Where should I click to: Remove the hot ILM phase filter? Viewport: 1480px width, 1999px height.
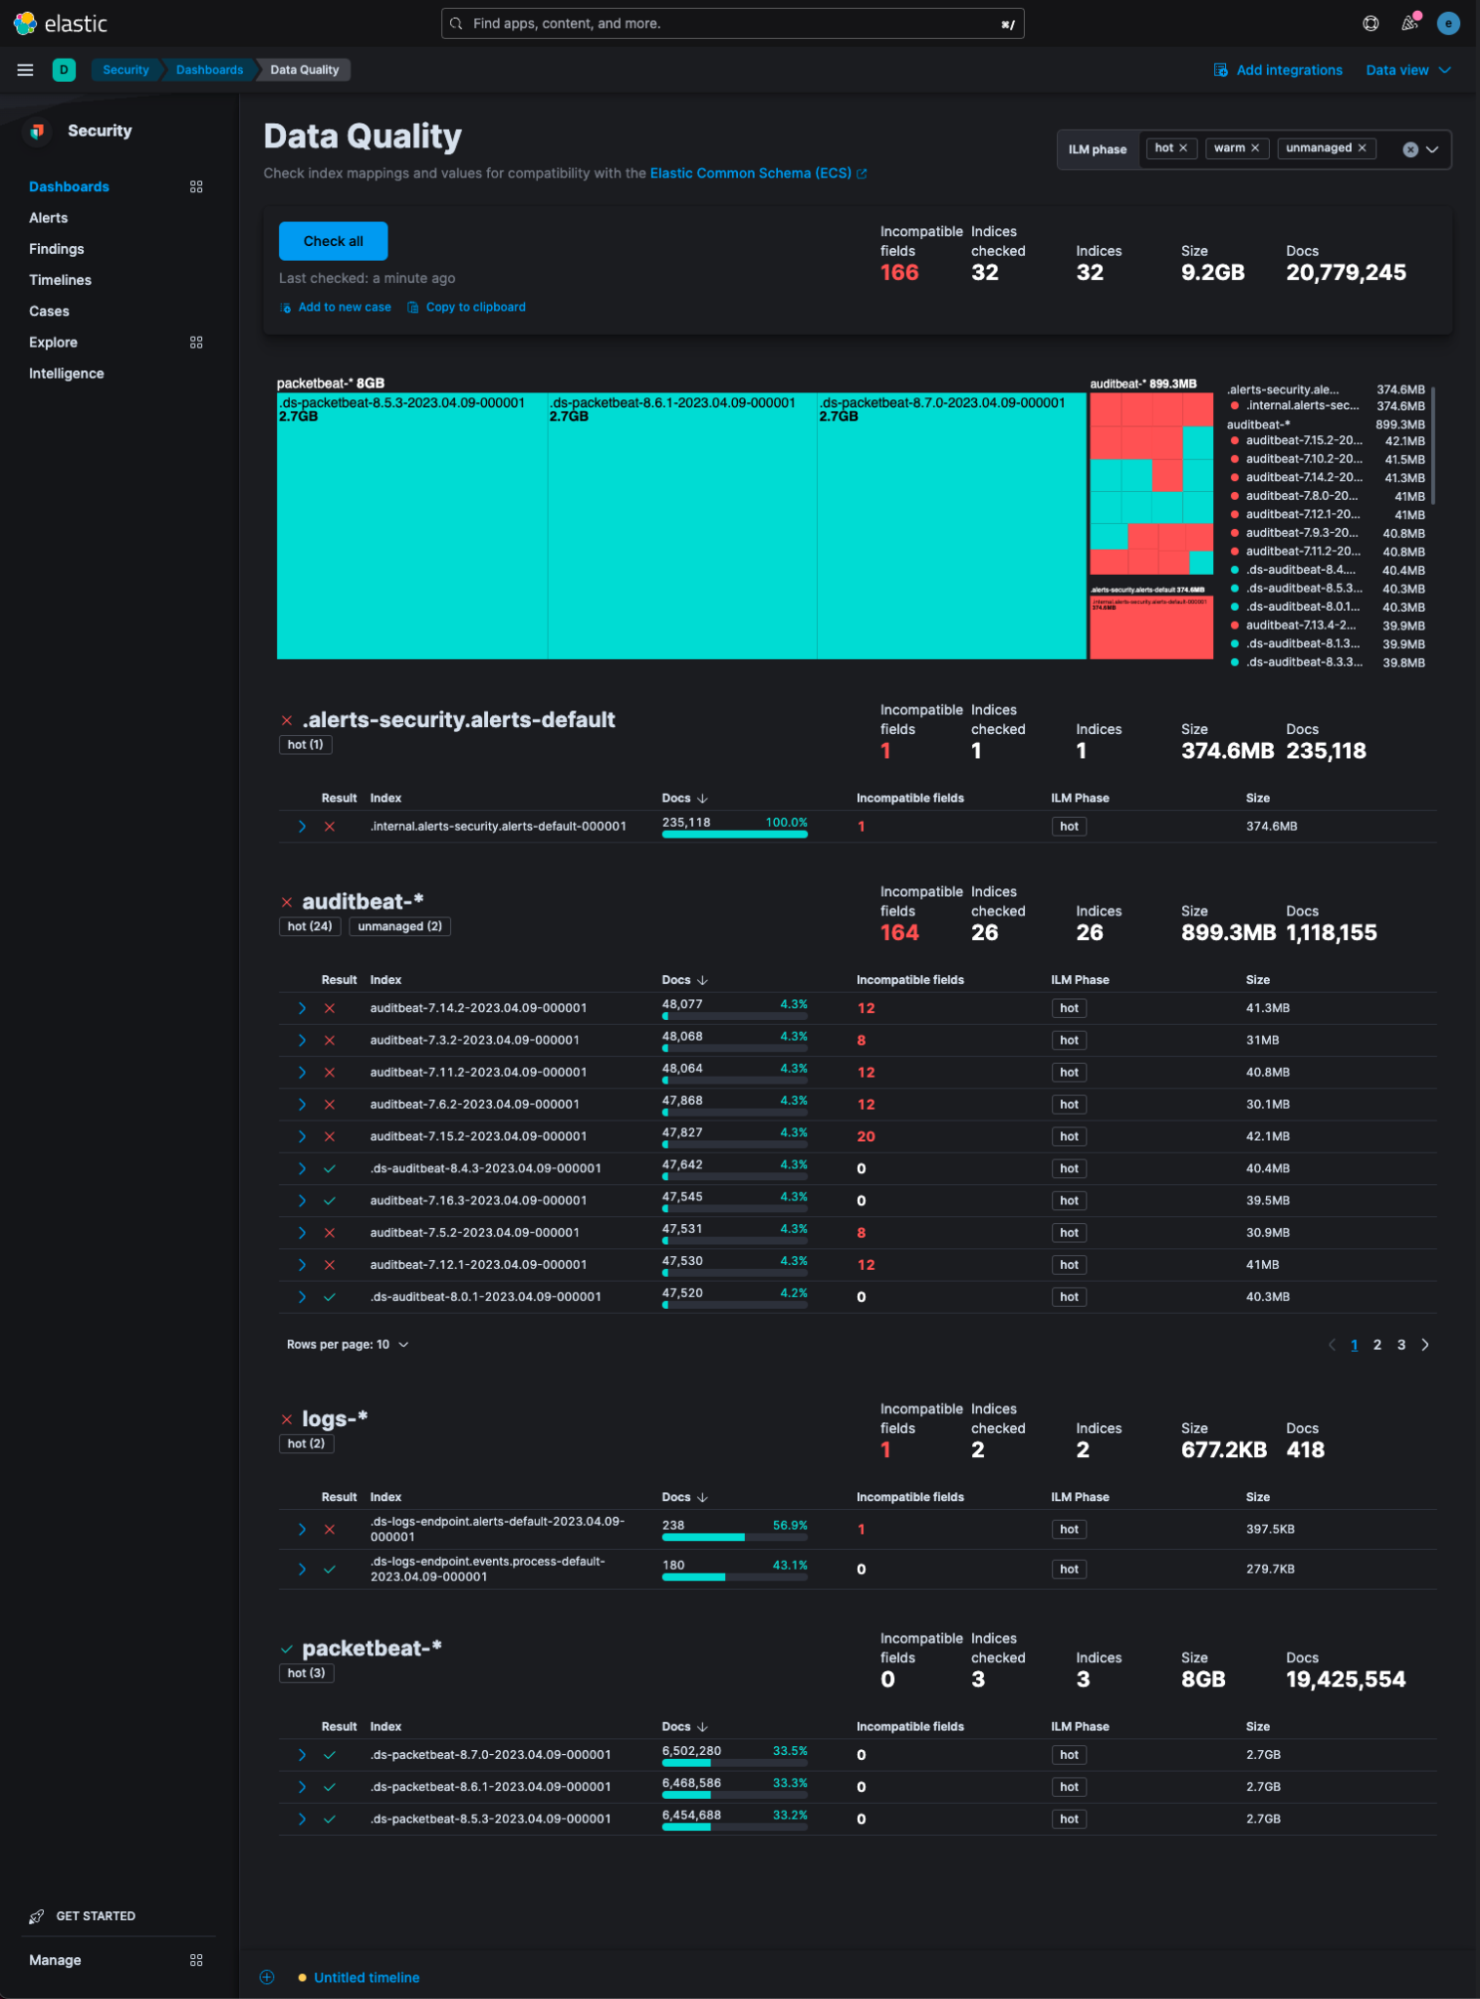click(x=1183, y=148)
